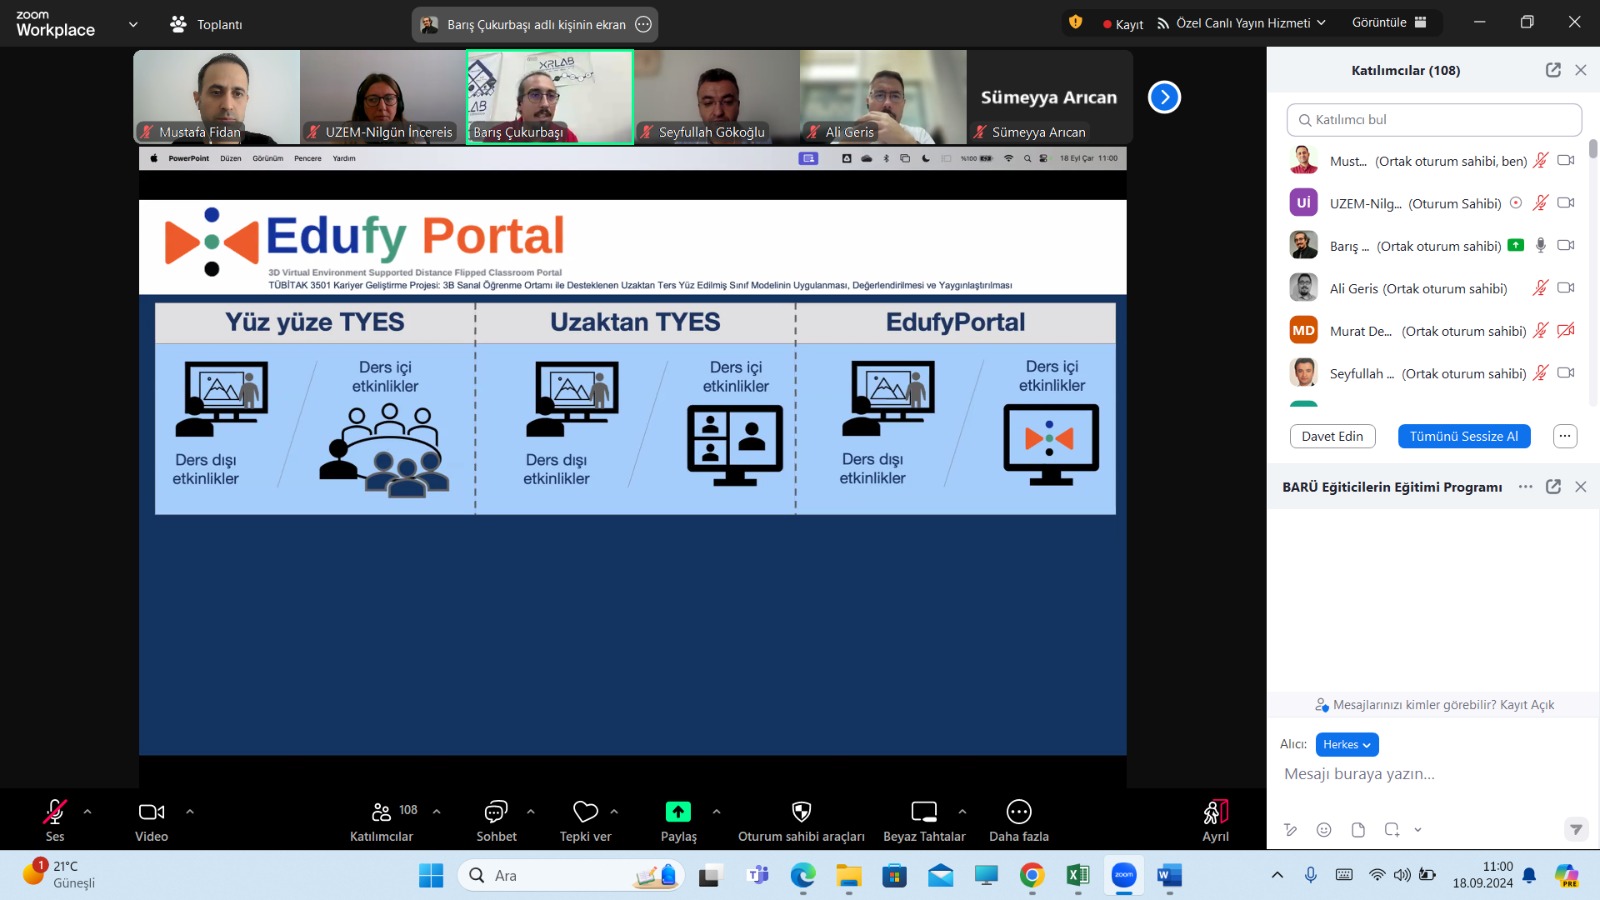This screenshot has height=900, width=1600.
Task: Open the Katılımcılar participants panel button
Action: [381, 820]
